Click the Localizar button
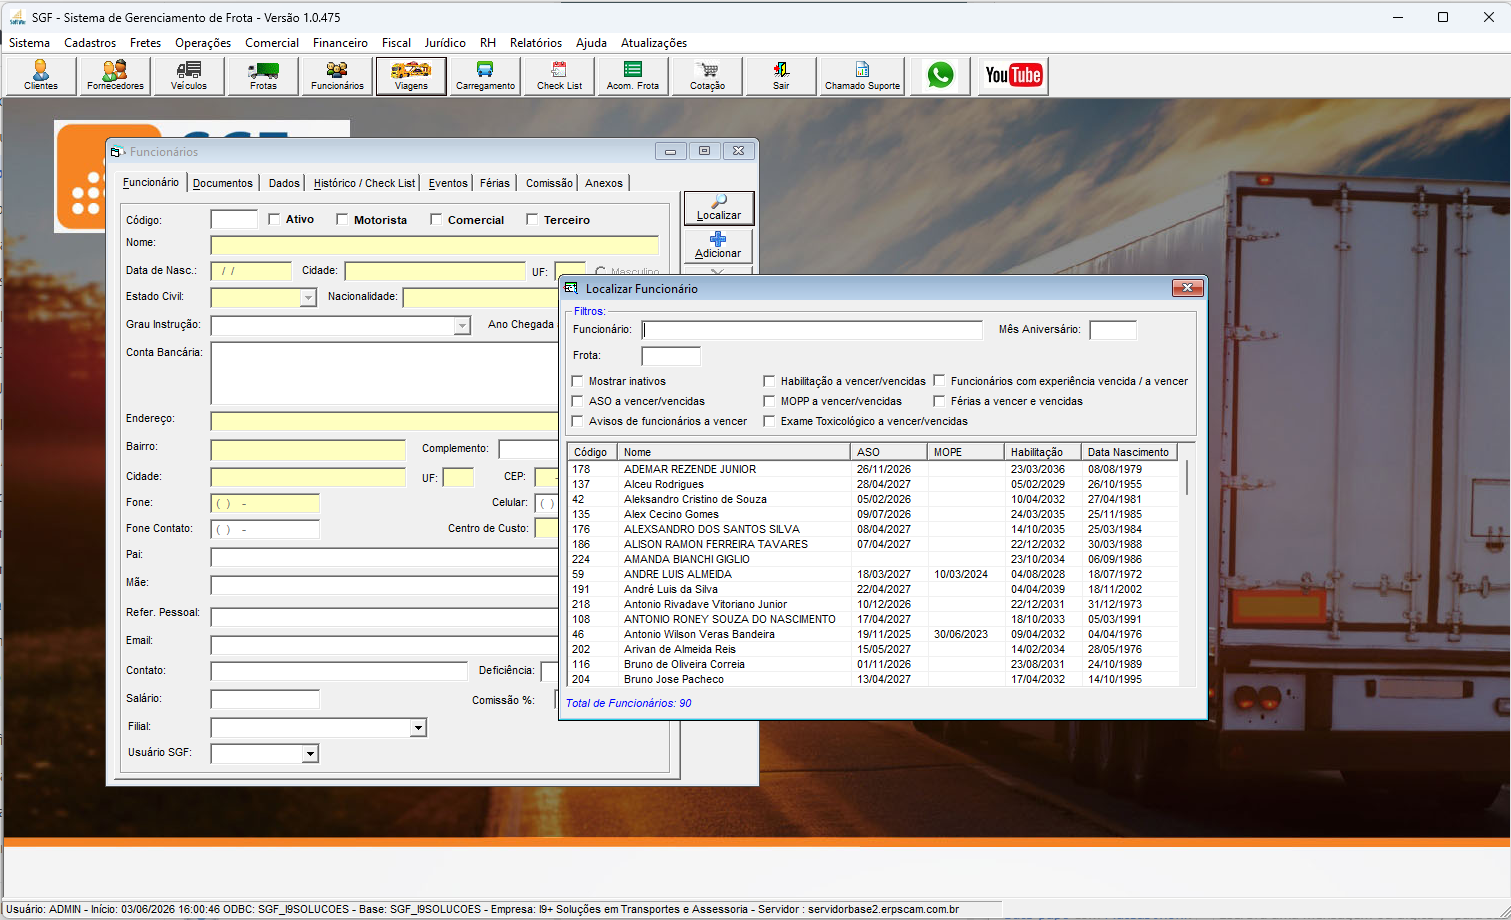The width and height of the screenshot is (1511, 920). 718,208
